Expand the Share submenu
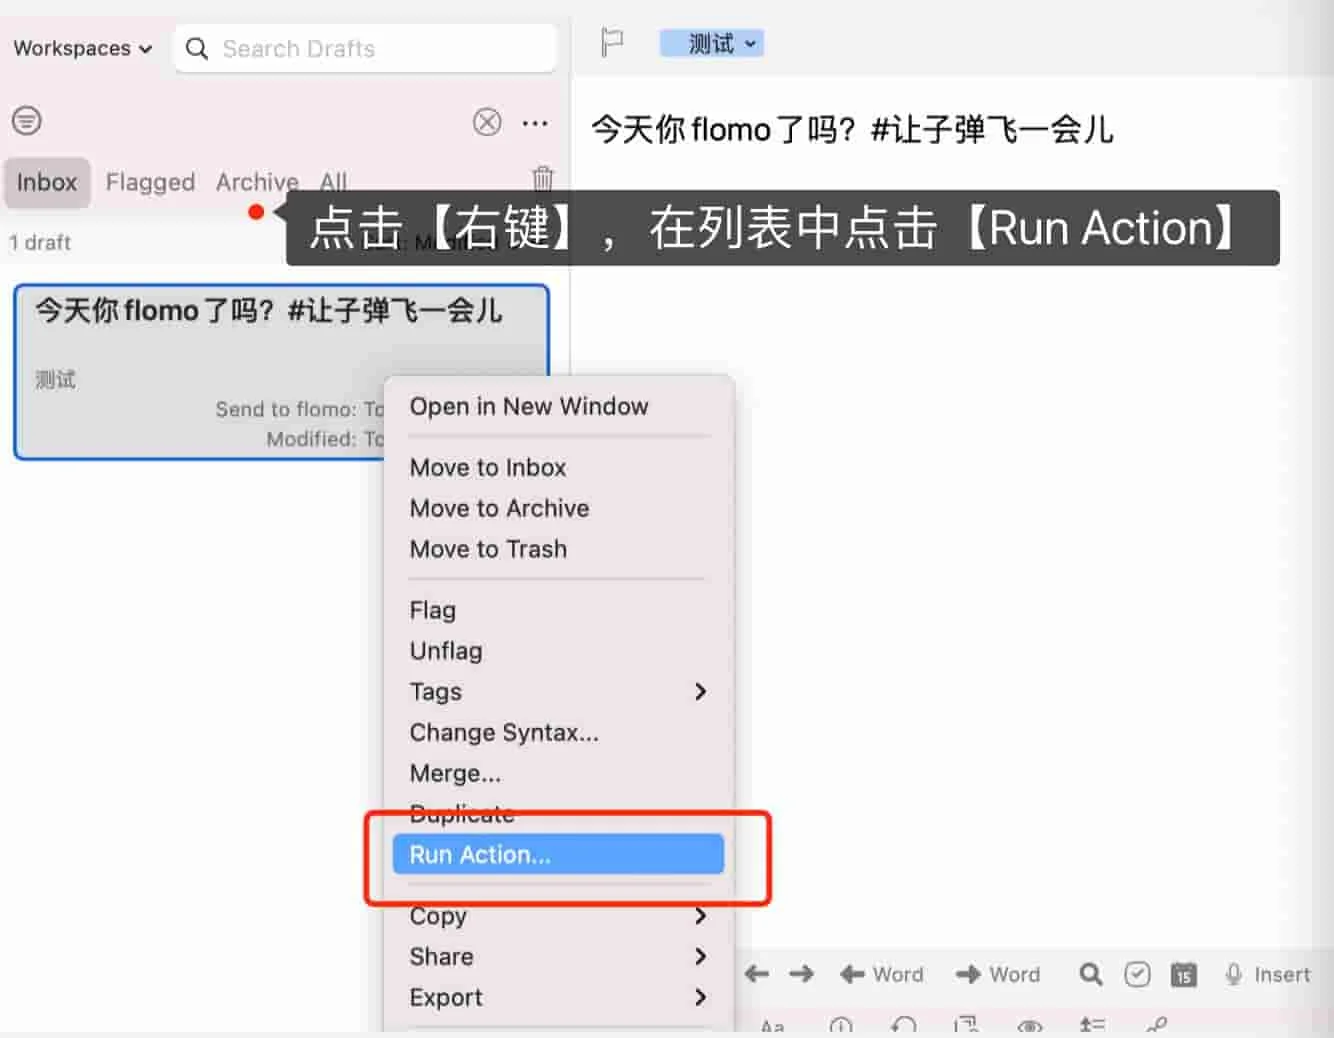The width and height of the screenshot is (1334, 1038). click(x=559, y=956)
